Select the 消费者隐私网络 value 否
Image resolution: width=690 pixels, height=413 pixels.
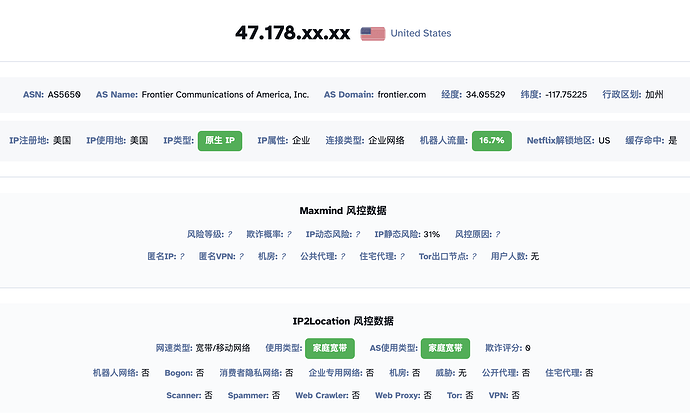tap(289, 373)
